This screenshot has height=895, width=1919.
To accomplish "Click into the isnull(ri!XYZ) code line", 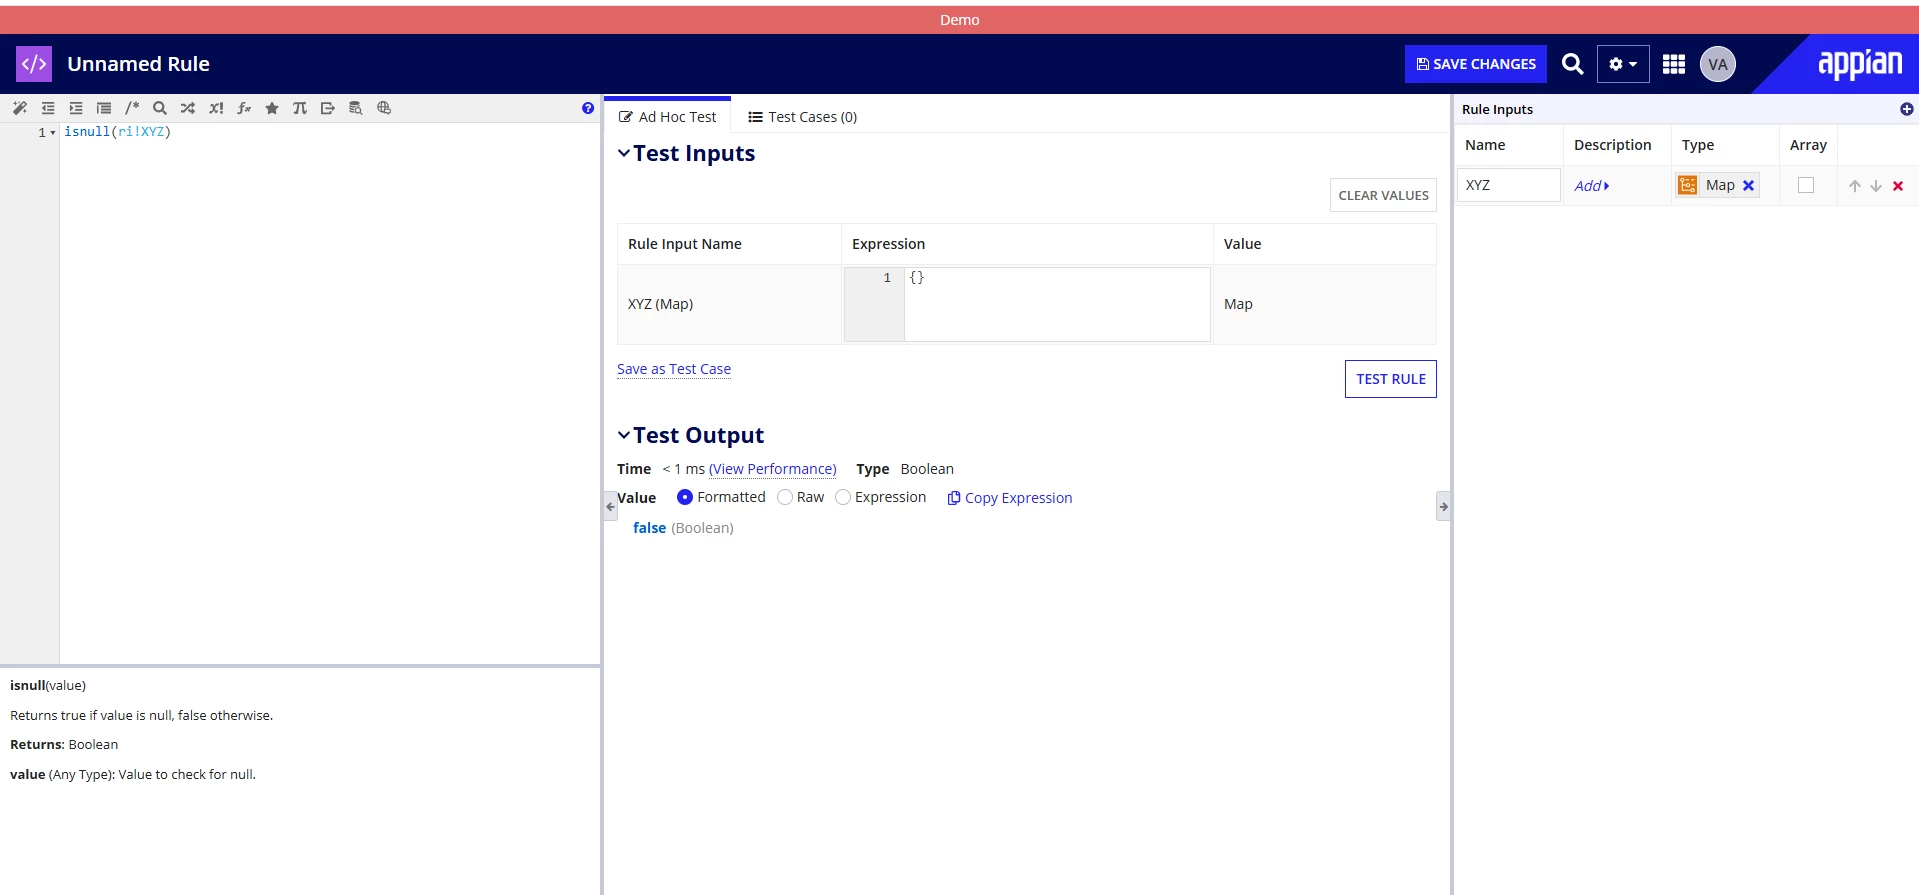I will [118, 132].
